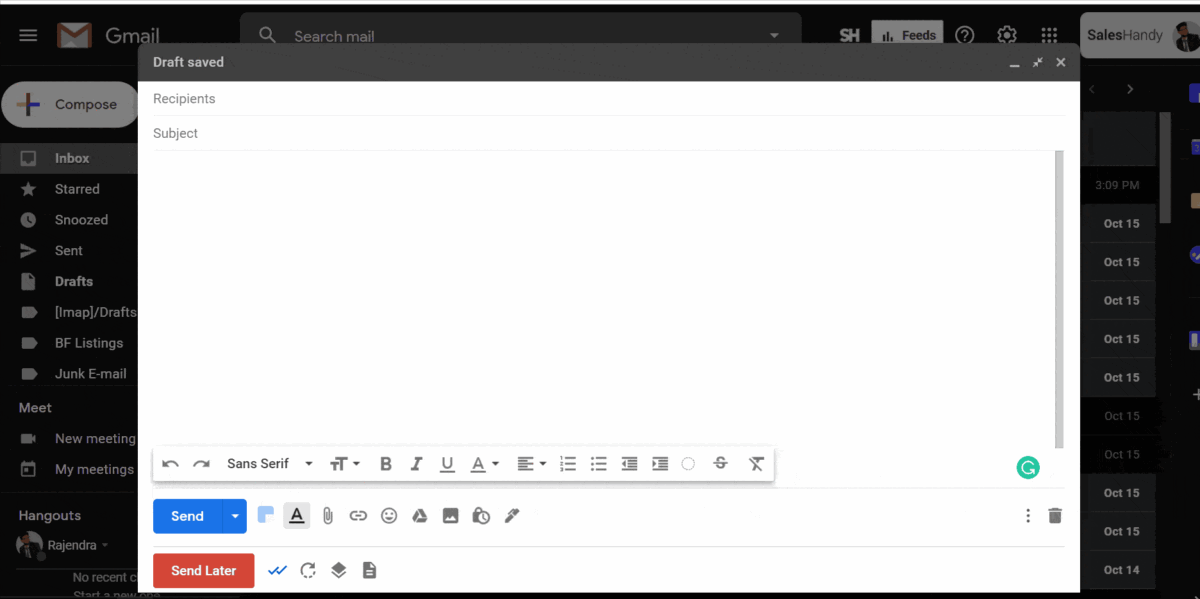Viewport: 1200px width, 599px height.
Task: Toggle bold formatting
Action: click(385, 463)
